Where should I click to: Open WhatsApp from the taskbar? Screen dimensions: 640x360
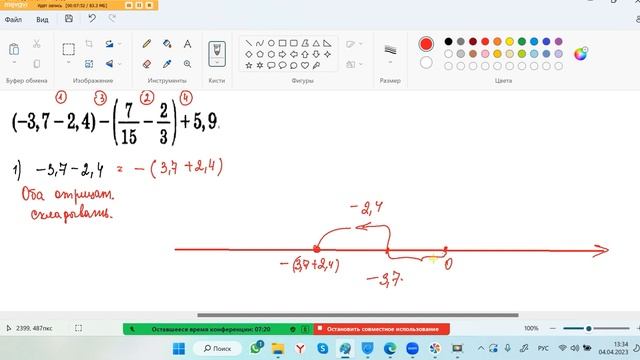click(x=256, y=348)
